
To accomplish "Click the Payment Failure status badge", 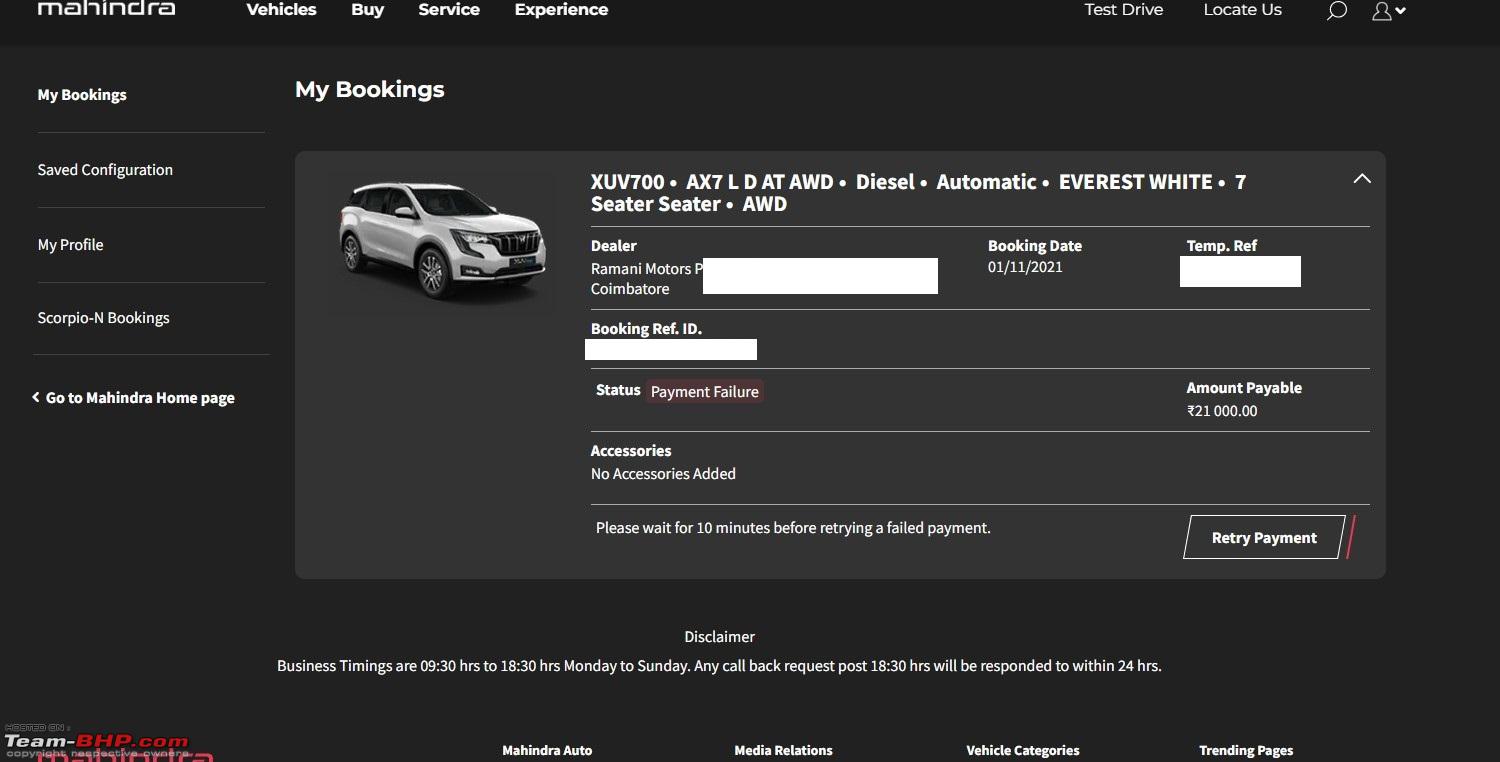I will 704,392.
